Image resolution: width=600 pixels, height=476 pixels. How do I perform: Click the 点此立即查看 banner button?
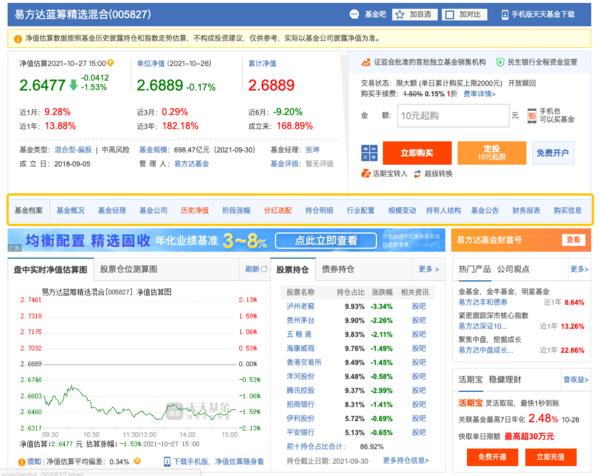(x=326, y=240)
